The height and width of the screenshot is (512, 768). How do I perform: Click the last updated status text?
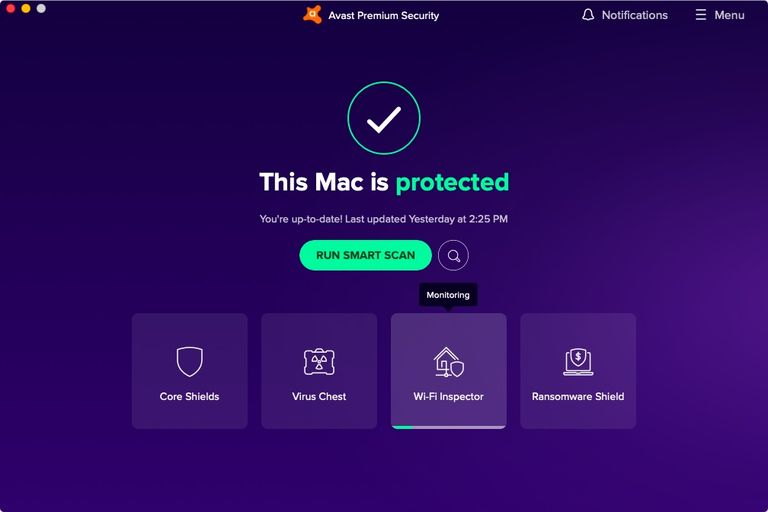point(384,219)
